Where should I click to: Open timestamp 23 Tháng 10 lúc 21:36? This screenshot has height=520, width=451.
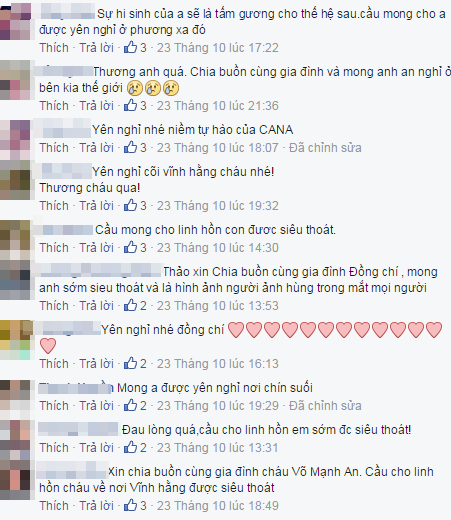[x=218, y=106]
